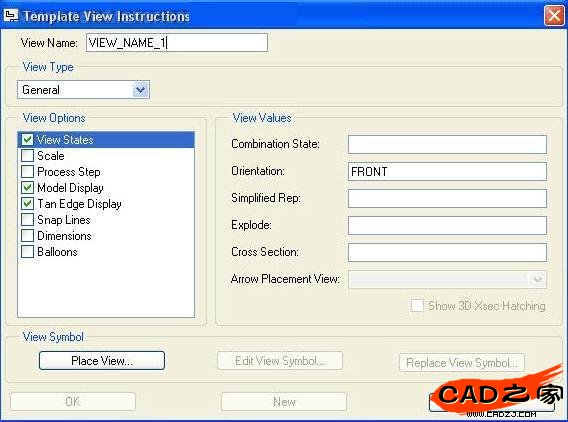Select the Simplified Rep input box
The image size is (568, 422).
(447, 199)
